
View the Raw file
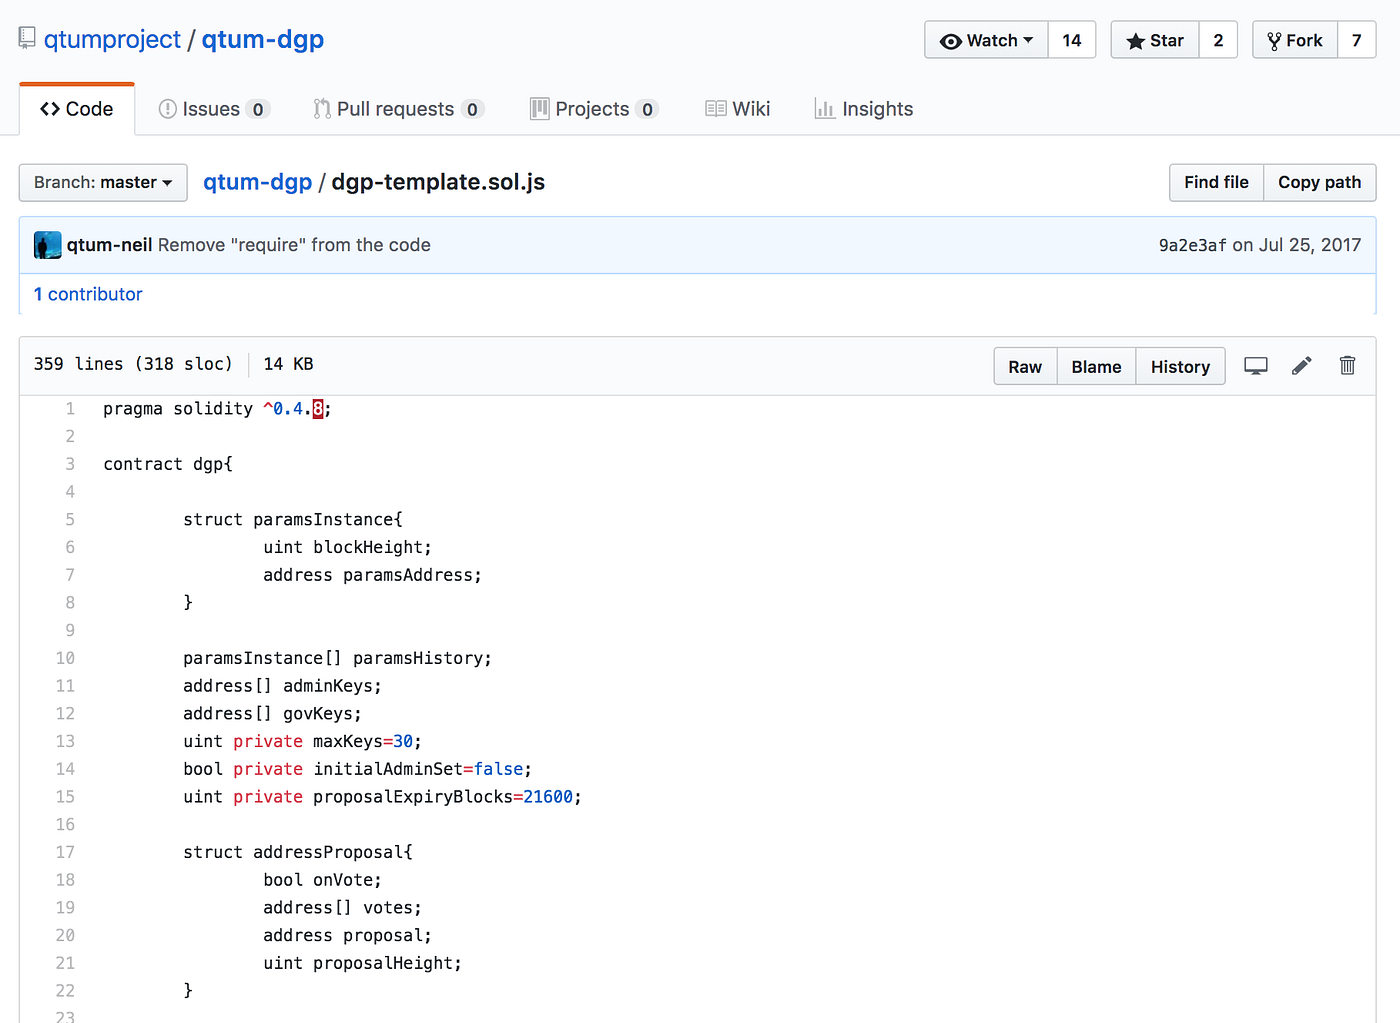[x=1025, y=367]
